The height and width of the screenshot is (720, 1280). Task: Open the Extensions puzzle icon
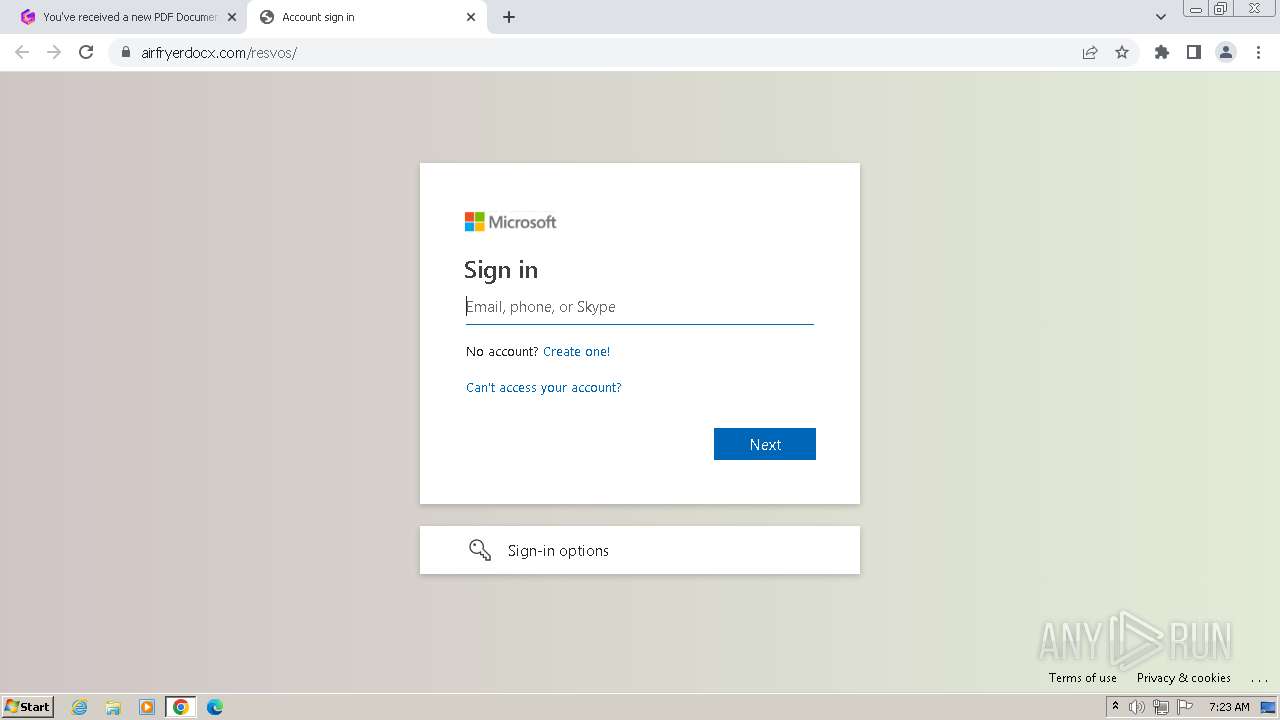click(x=1162, y=52)
